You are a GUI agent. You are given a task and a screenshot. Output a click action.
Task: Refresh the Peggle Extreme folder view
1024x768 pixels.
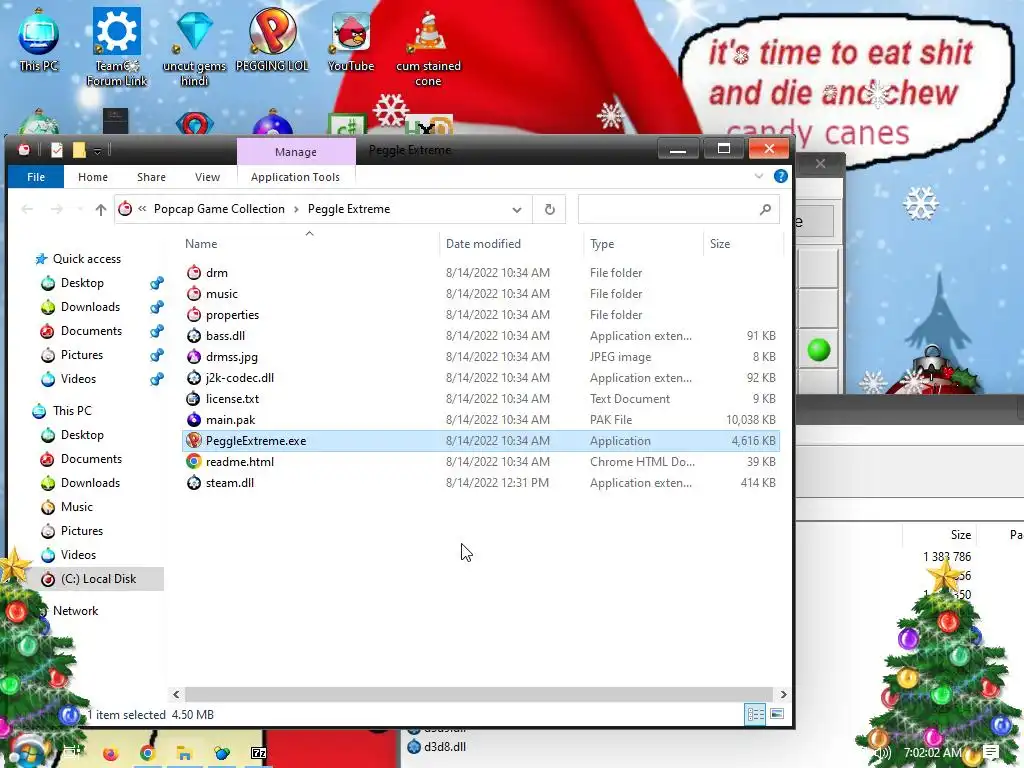point(549,209)
